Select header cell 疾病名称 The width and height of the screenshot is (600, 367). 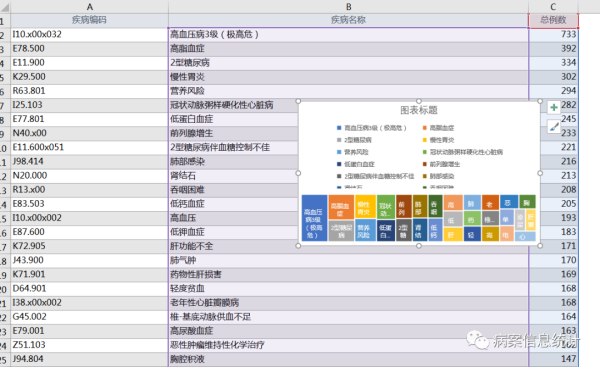[x=349, y=20]
